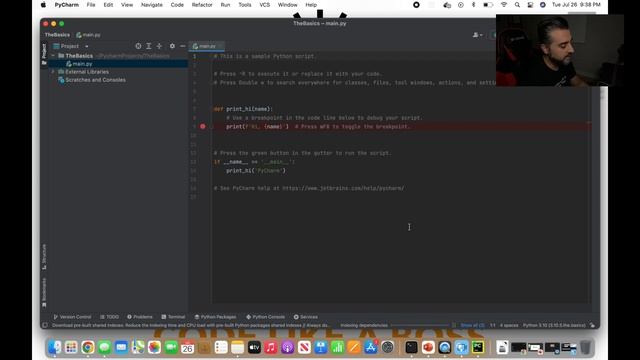Open the user account icon in toolbar
The height and width of the screenshot is (360, 640).
[x=477, y=35]
